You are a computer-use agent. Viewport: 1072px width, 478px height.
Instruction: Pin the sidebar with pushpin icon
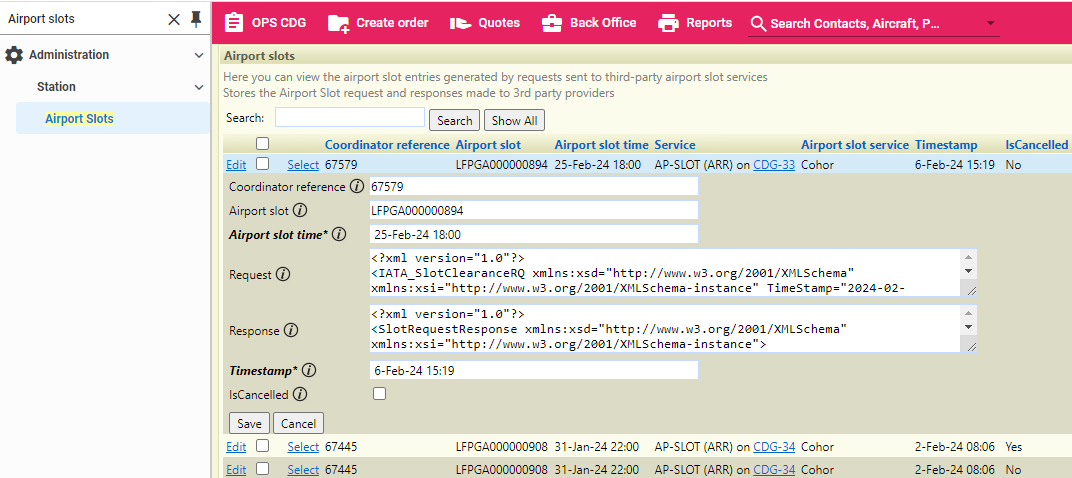tap(196, 20)
